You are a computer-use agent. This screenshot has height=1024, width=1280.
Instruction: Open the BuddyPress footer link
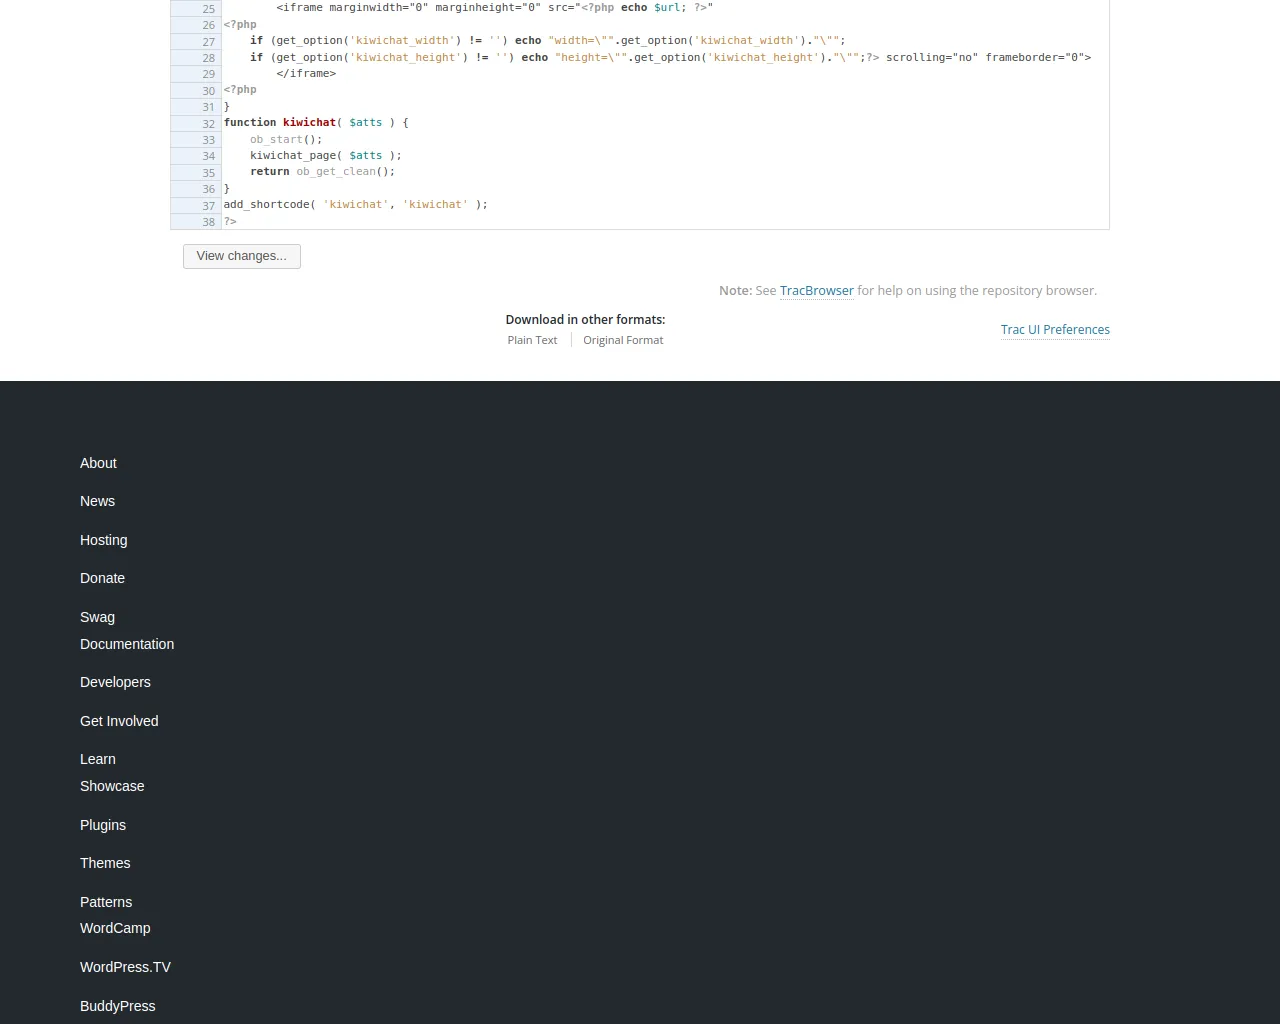tap(118, 1006)
